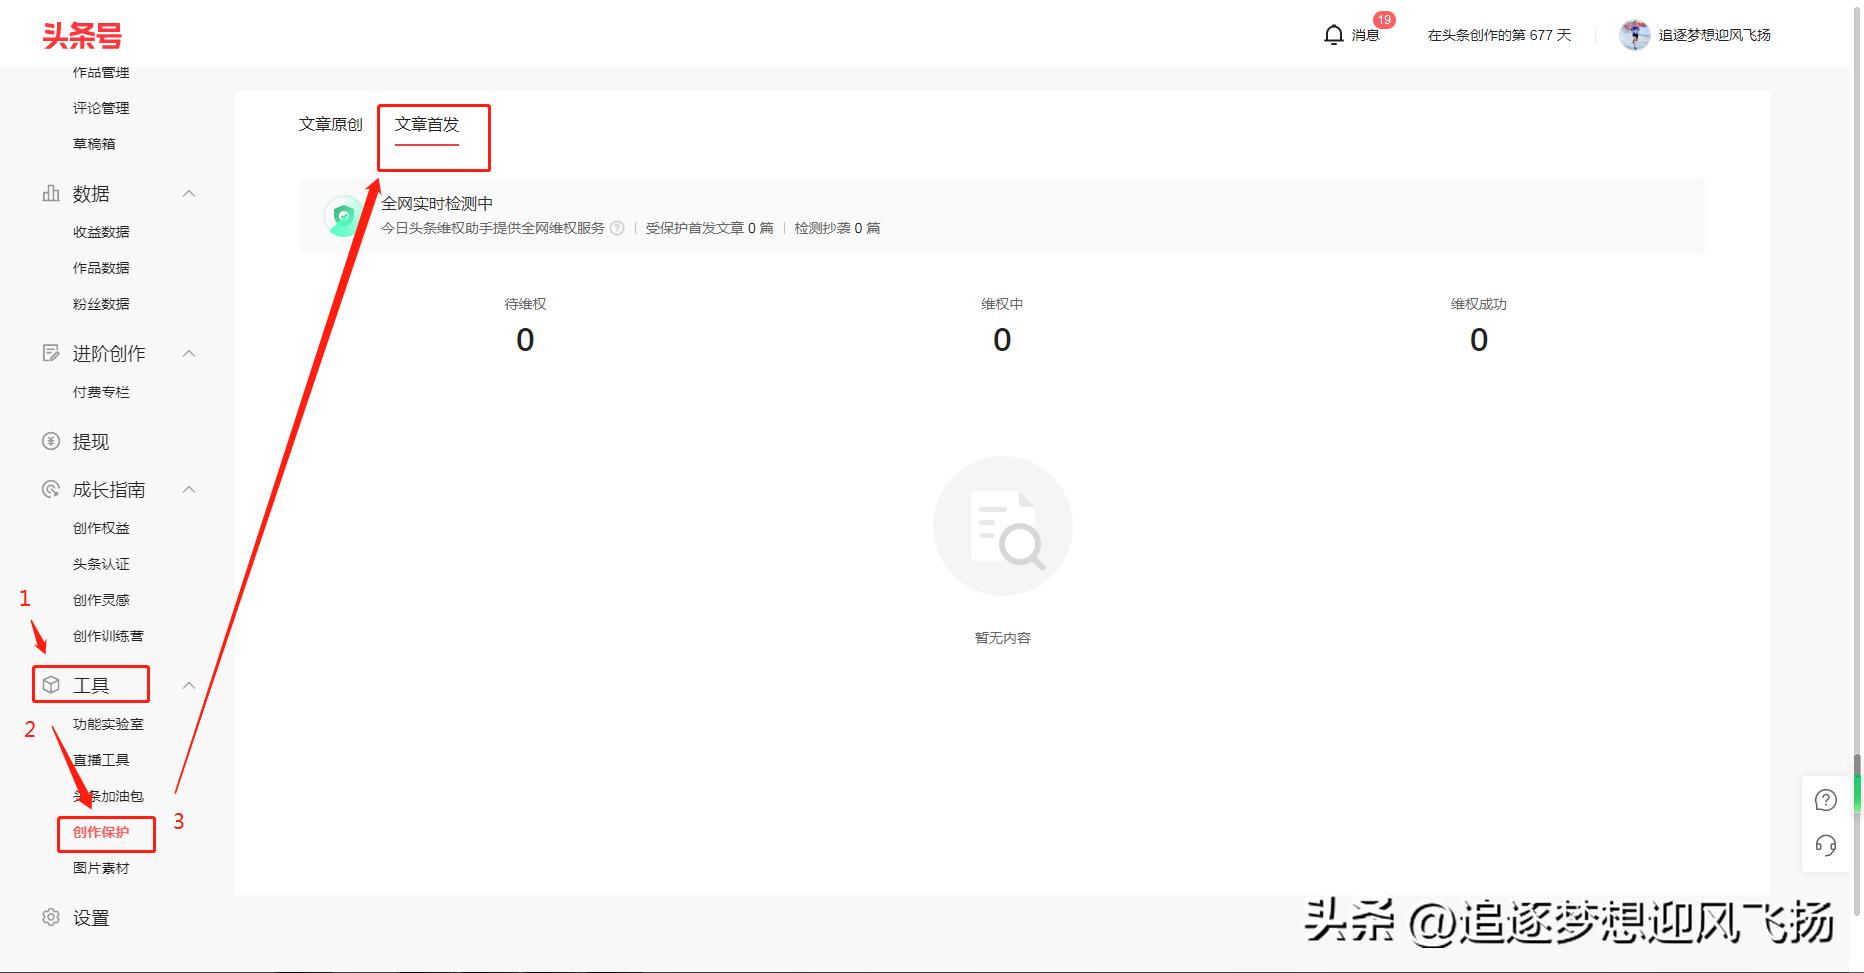Open 草稿箱 in the sidebar

[94, 144]
